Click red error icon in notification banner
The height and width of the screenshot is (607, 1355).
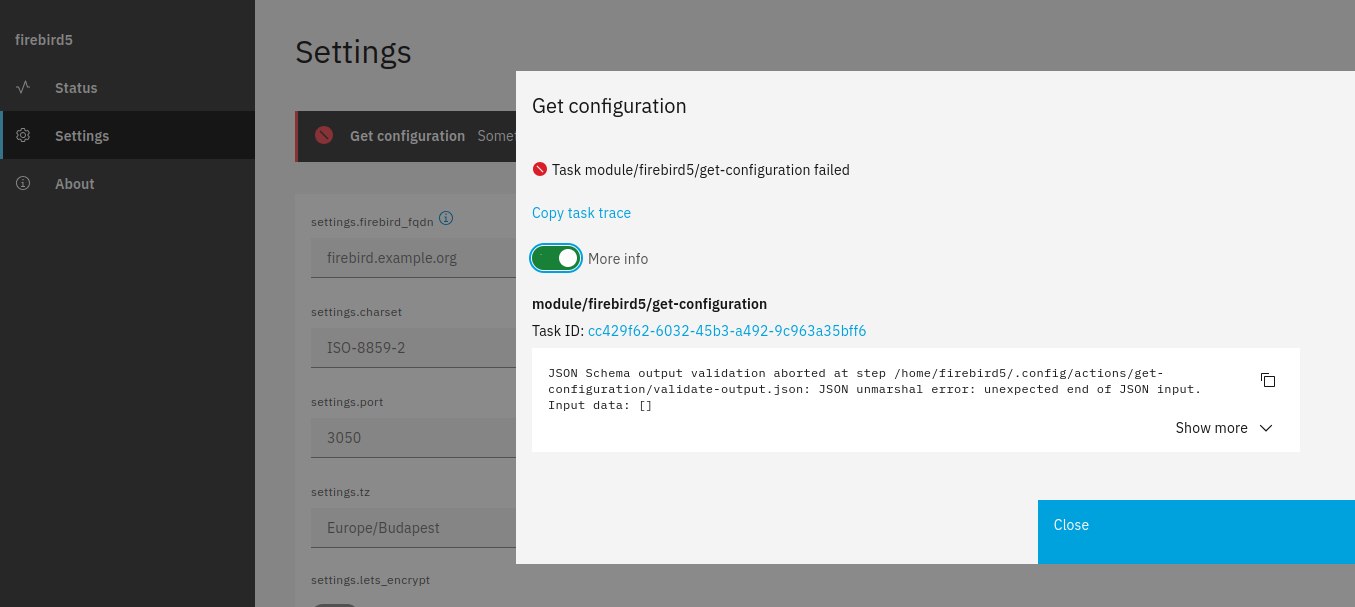pos(324,136)
